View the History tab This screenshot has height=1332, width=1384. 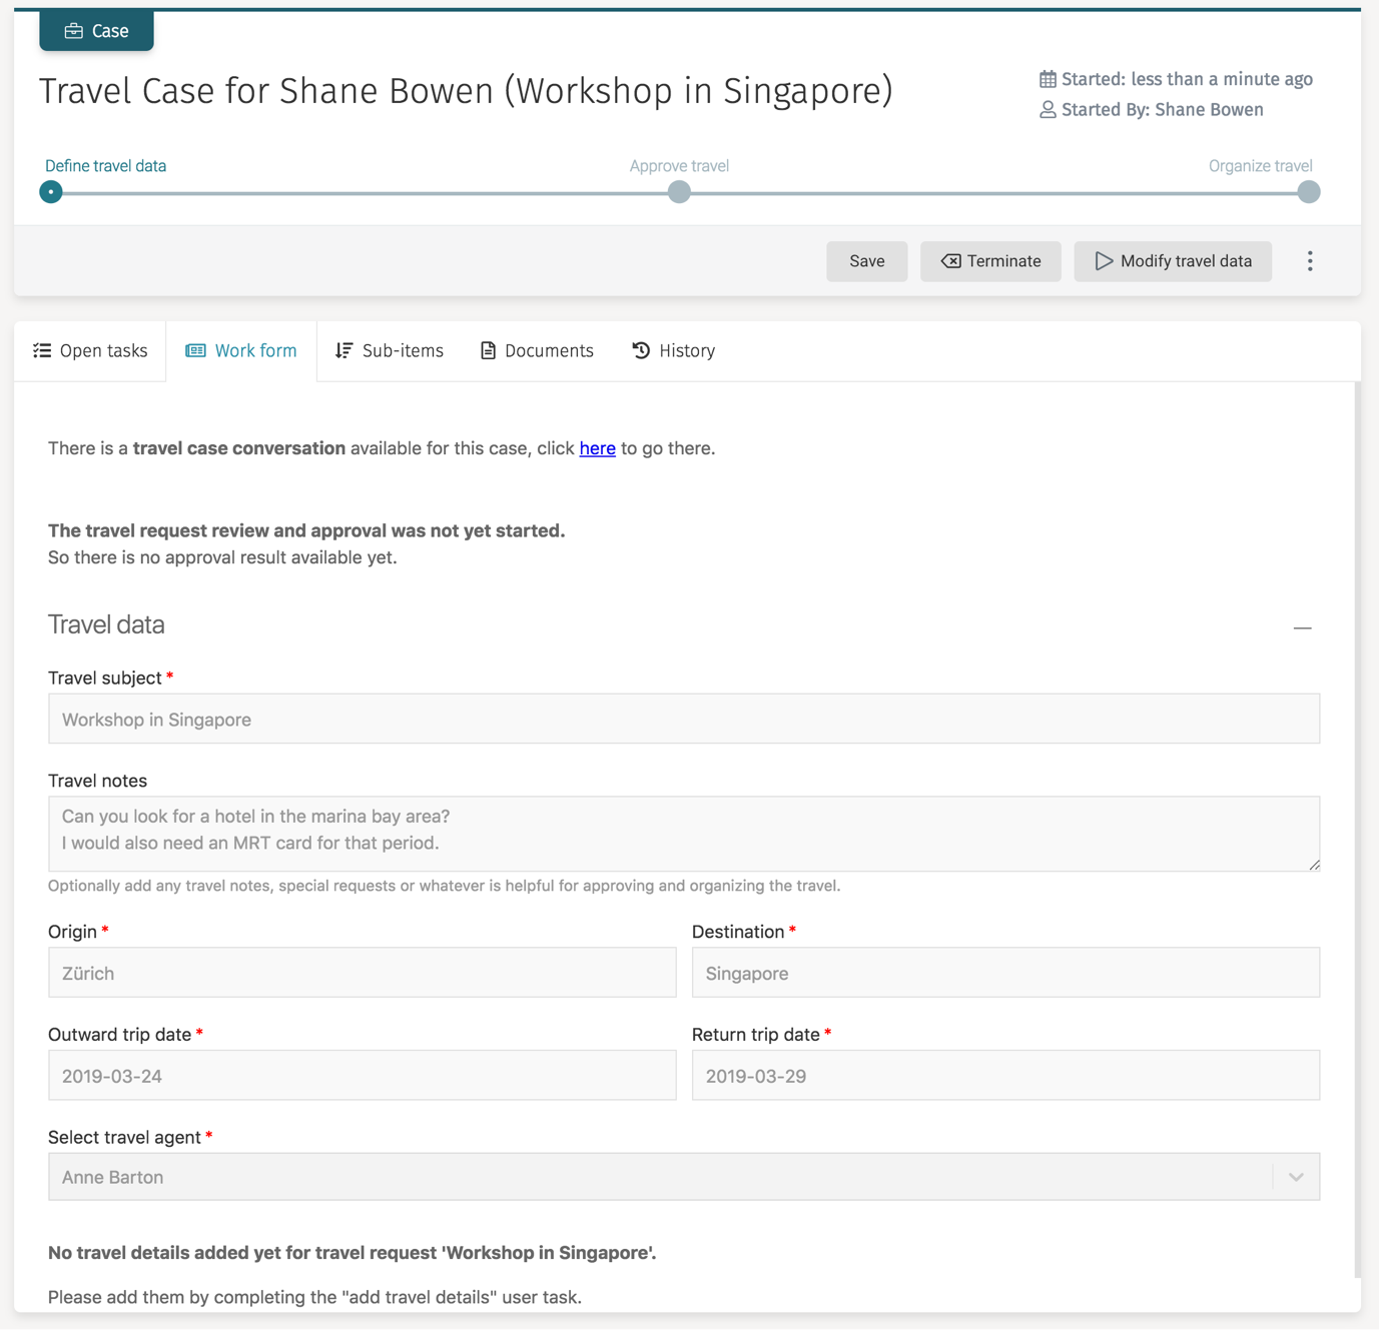pos(673,351)
